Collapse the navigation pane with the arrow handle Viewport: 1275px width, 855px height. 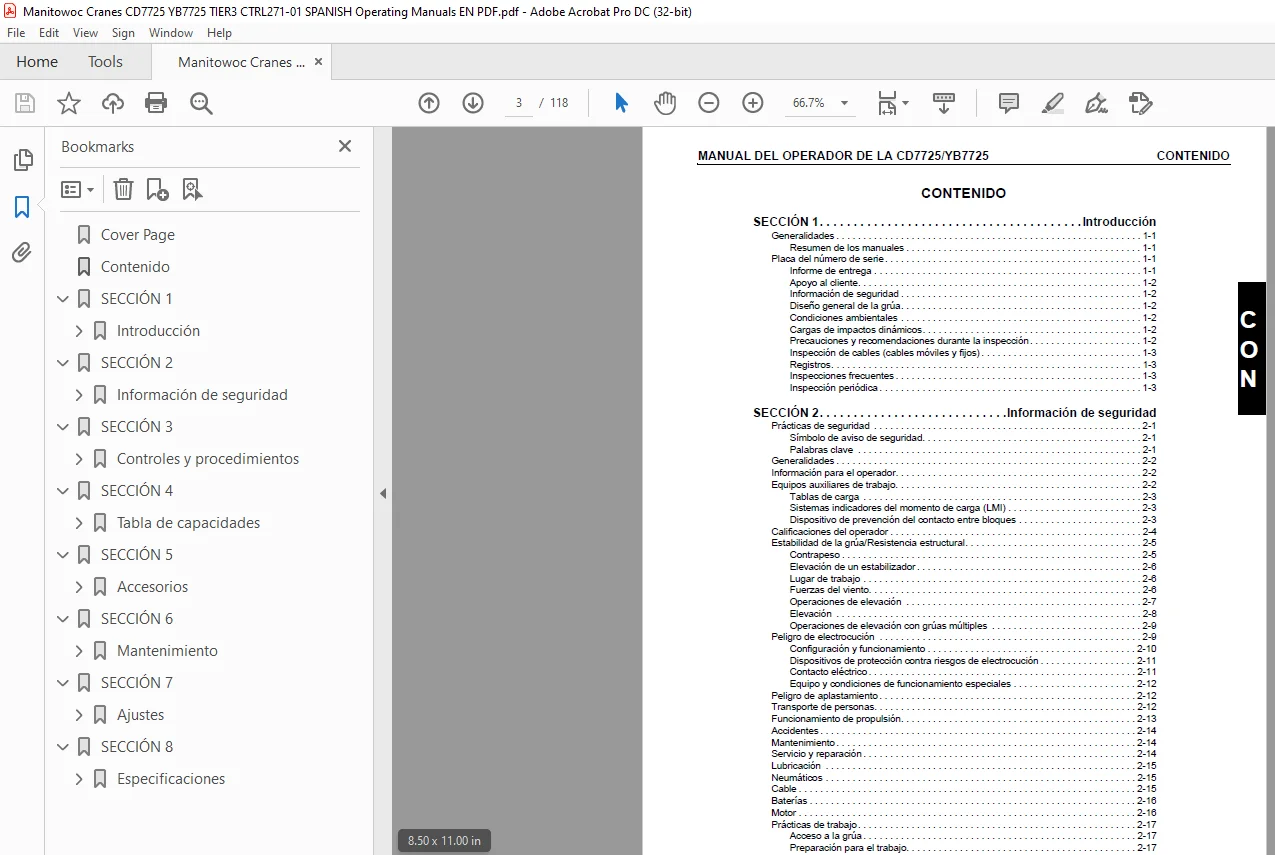[382, 493]
